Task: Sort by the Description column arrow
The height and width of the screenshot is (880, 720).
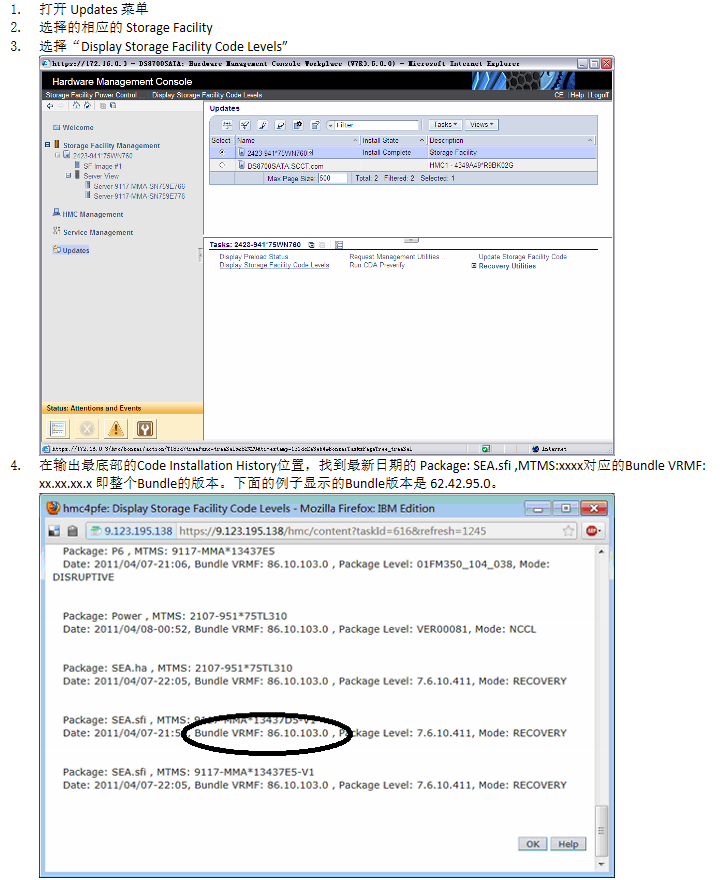Action: pos(590,140)
